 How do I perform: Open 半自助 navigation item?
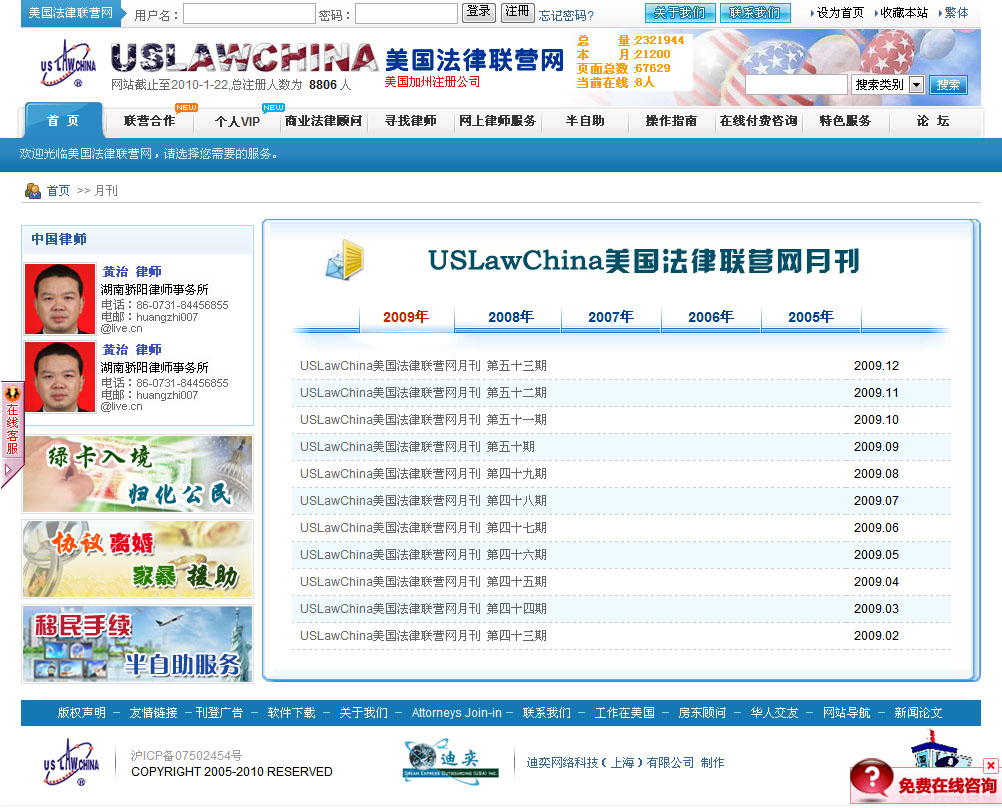coord(585,121)
